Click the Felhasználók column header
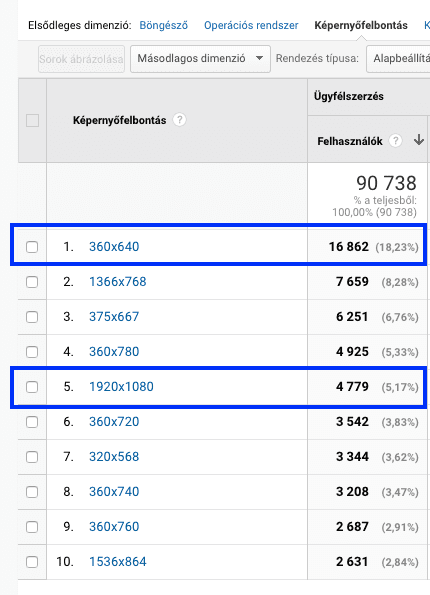This screenshot has width=430, height=595. (350, 141)
